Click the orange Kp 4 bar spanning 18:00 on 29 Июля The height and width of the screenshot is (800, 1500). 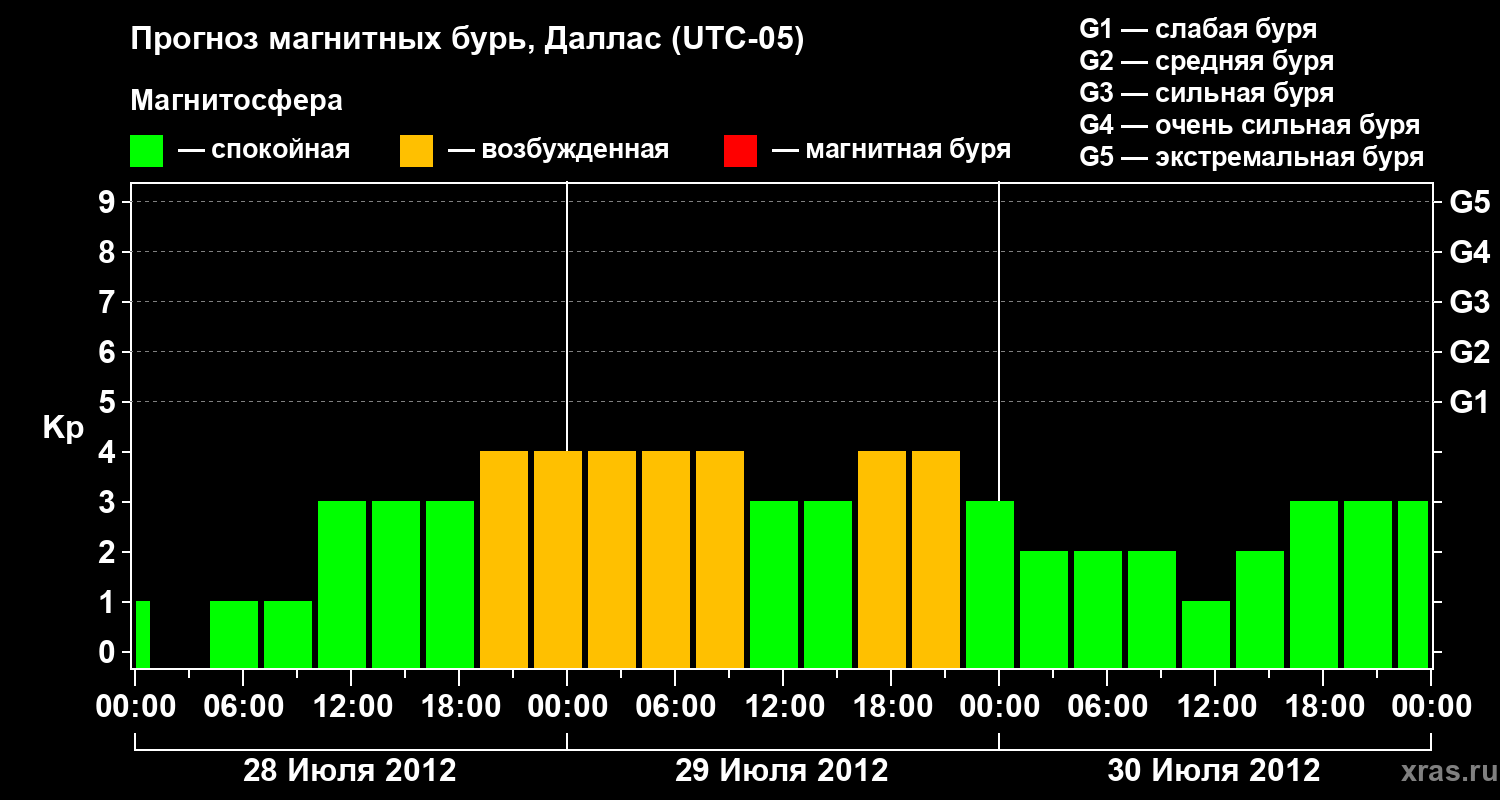tap(882, 559)
